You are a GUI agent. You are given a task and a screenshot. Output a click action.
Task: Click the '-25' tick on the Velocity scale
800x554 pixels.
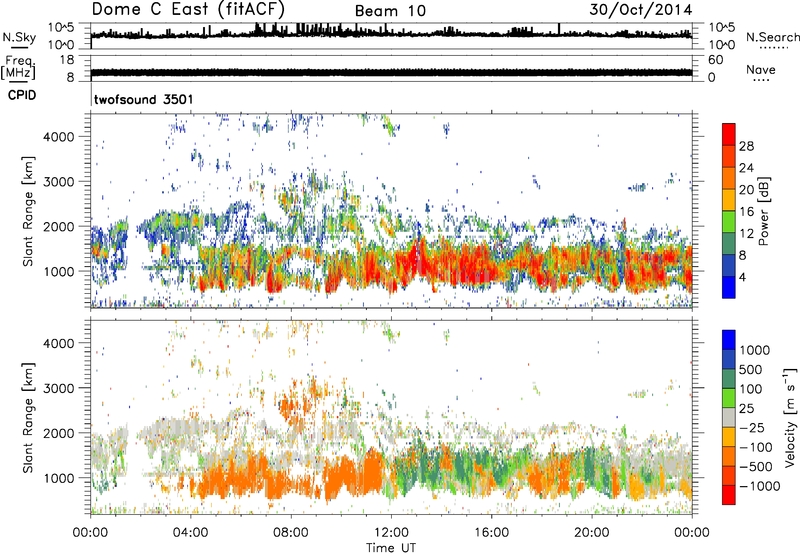tap(752, 427)
